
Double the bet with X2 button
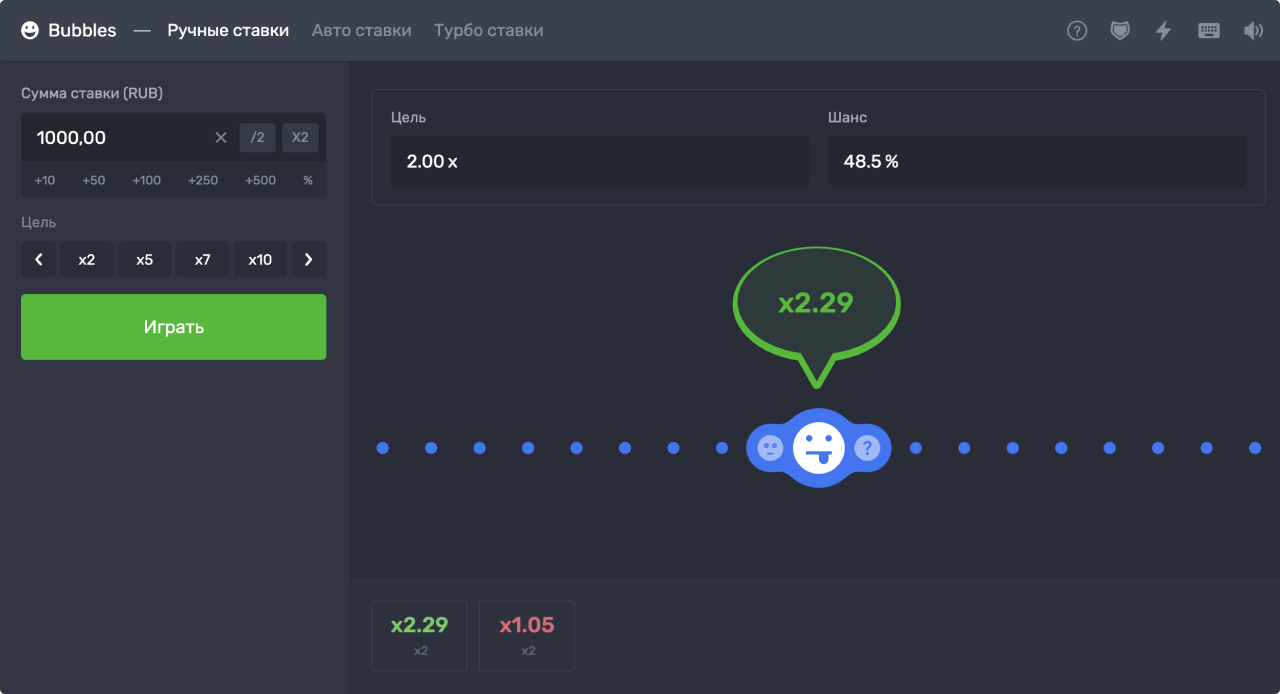click(300, 138)
